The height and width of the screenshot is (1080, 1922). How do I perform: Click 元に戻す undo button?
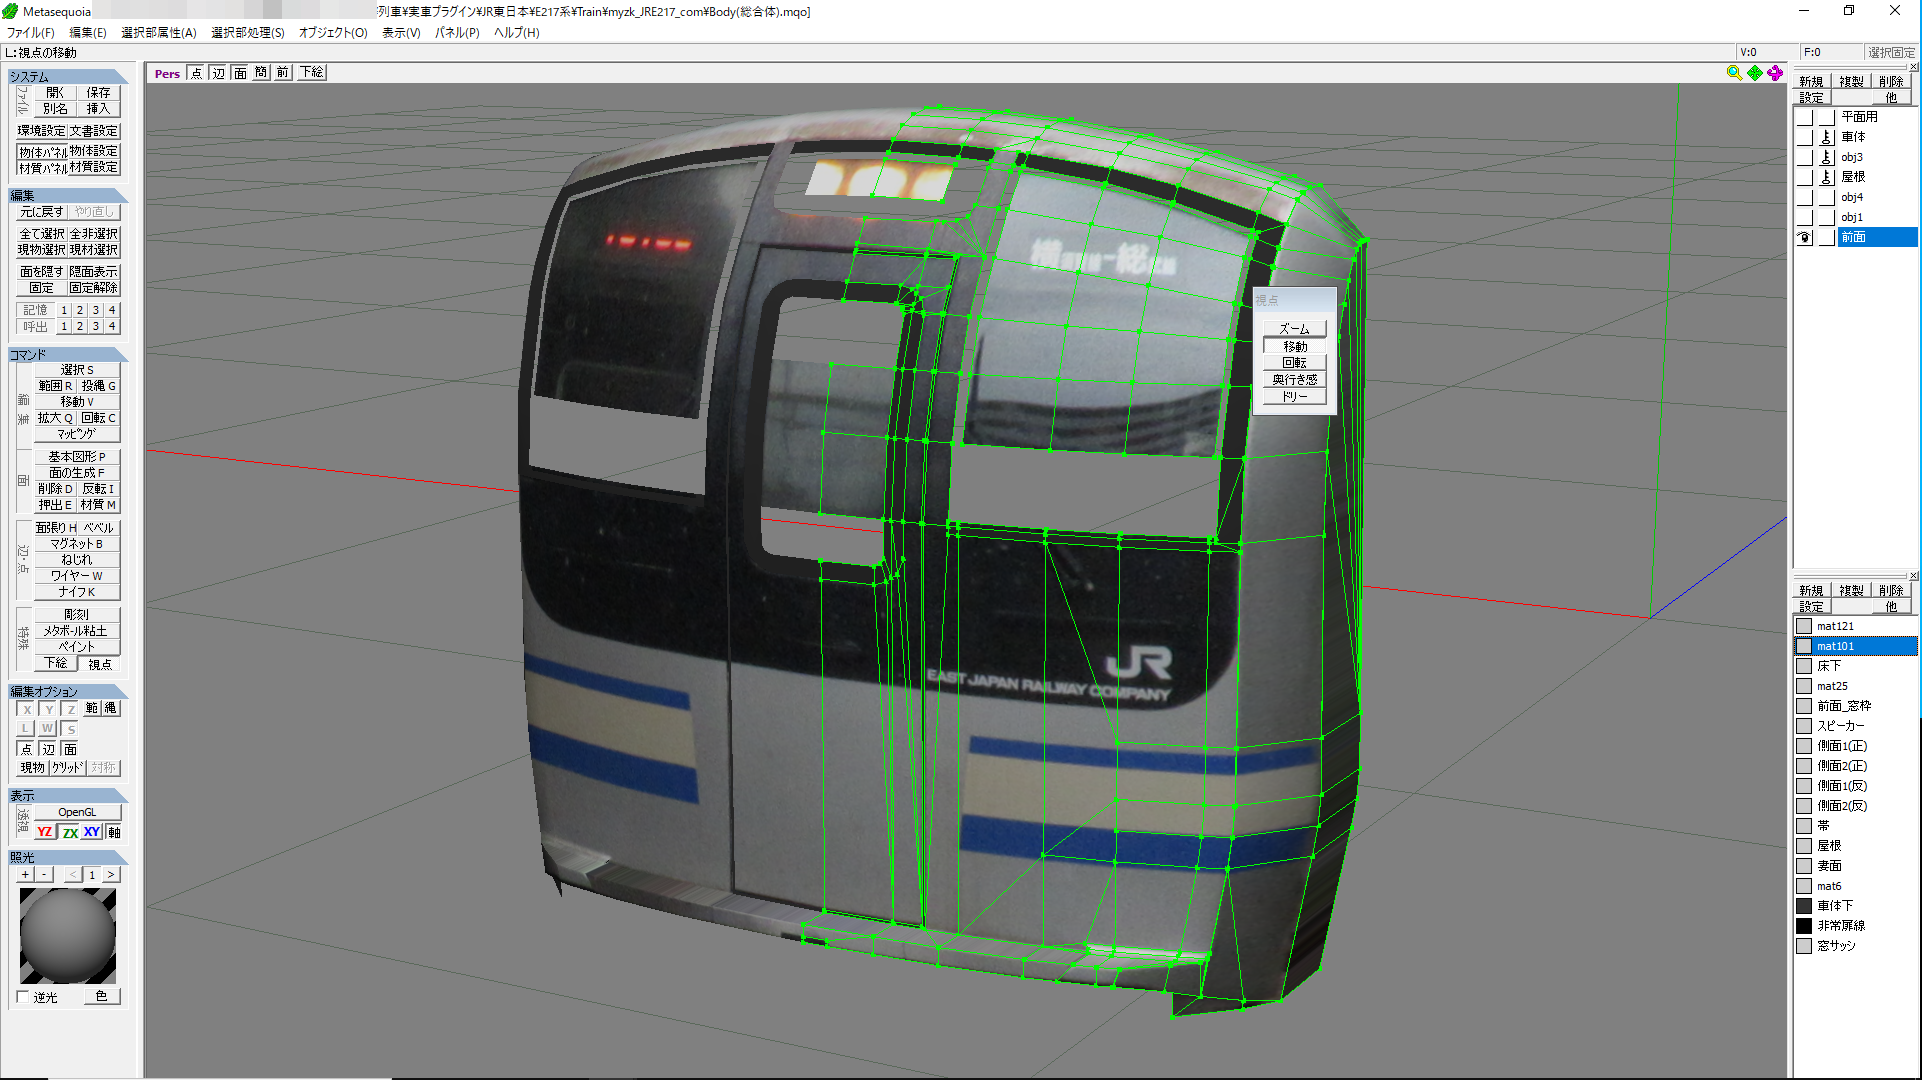[x=42, y=212]
